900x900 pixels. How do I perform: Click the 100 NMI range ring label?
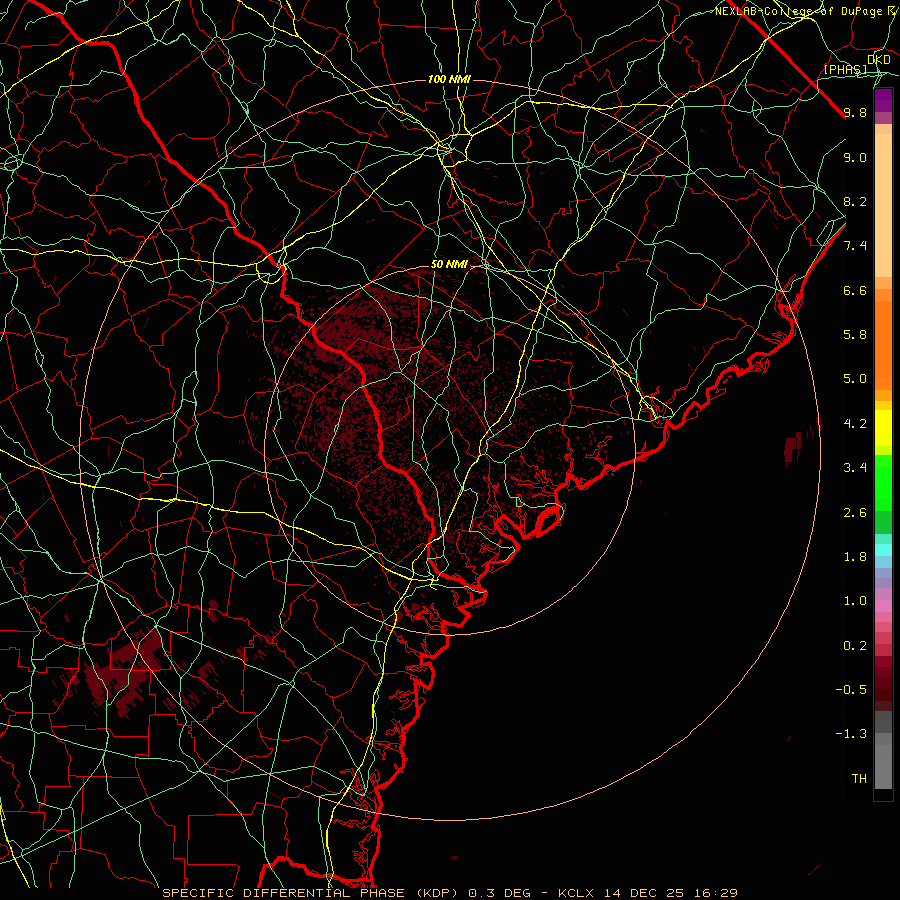[x=449, y=79]
